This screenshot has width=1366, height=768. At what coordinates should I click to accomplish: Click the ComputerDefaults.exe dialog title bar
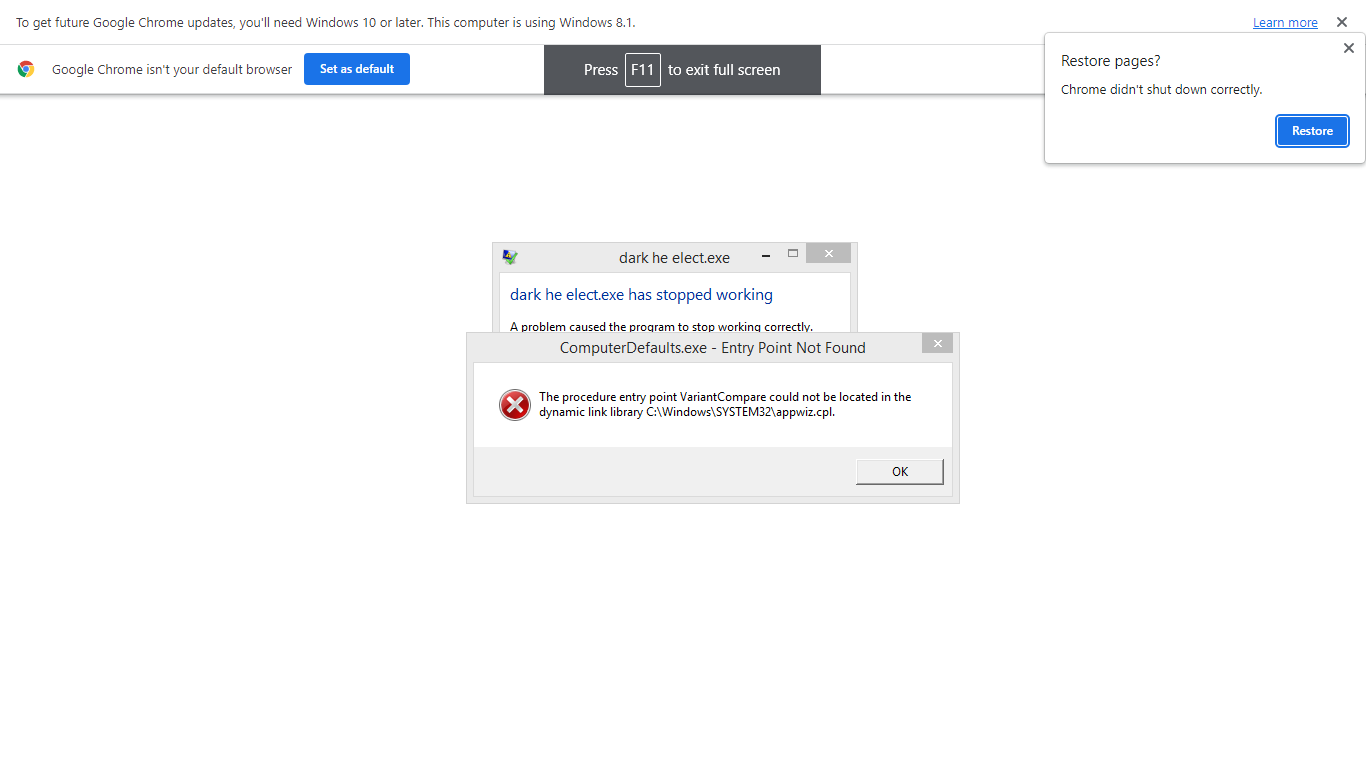pos(712,348)
